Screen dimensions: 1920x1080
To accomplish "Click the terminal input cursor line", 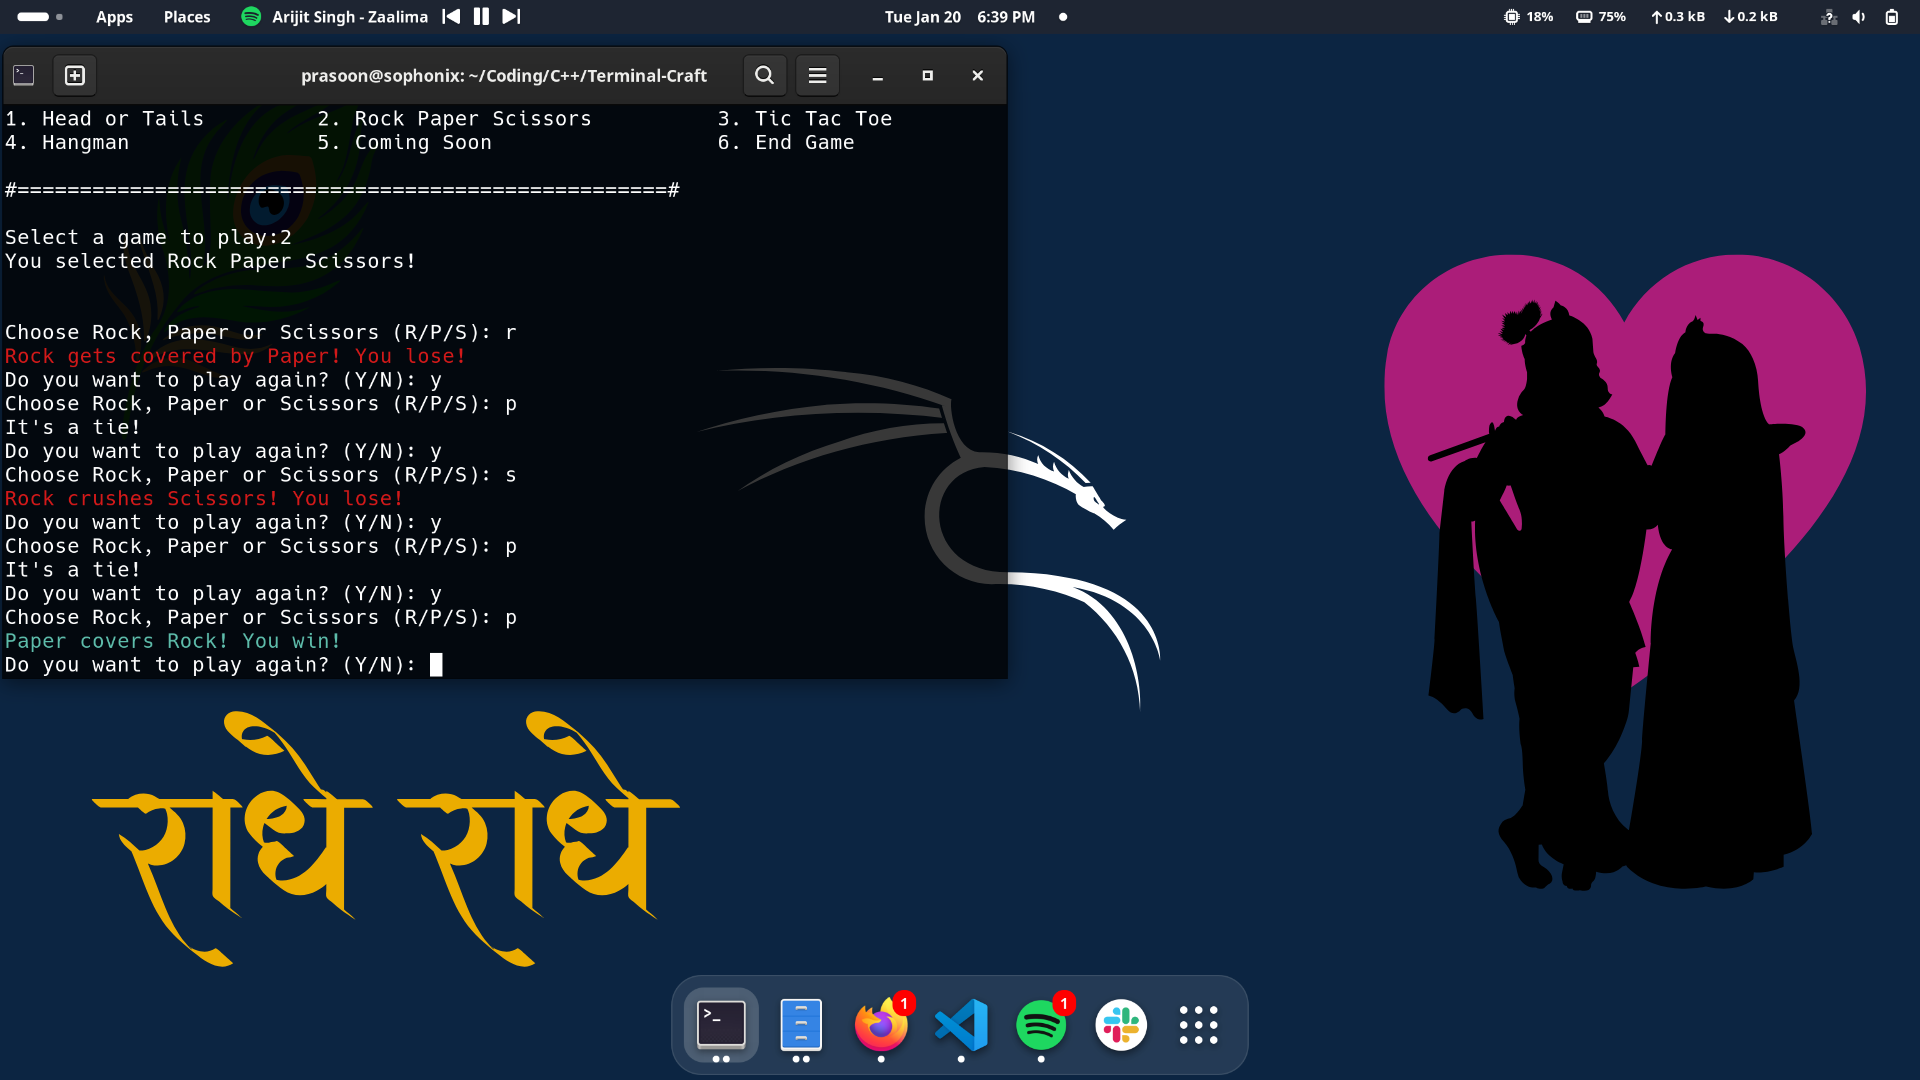I will [x=436, y=665].
